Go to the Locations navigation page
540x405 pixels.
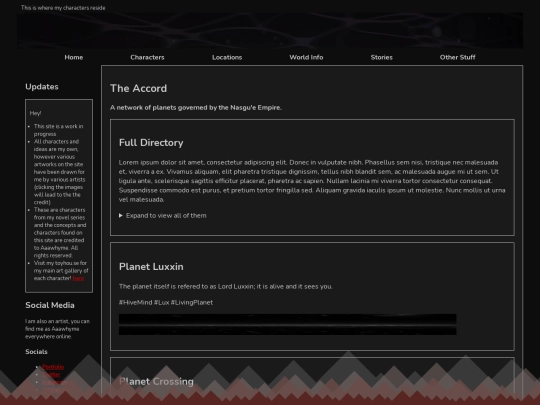227,58
